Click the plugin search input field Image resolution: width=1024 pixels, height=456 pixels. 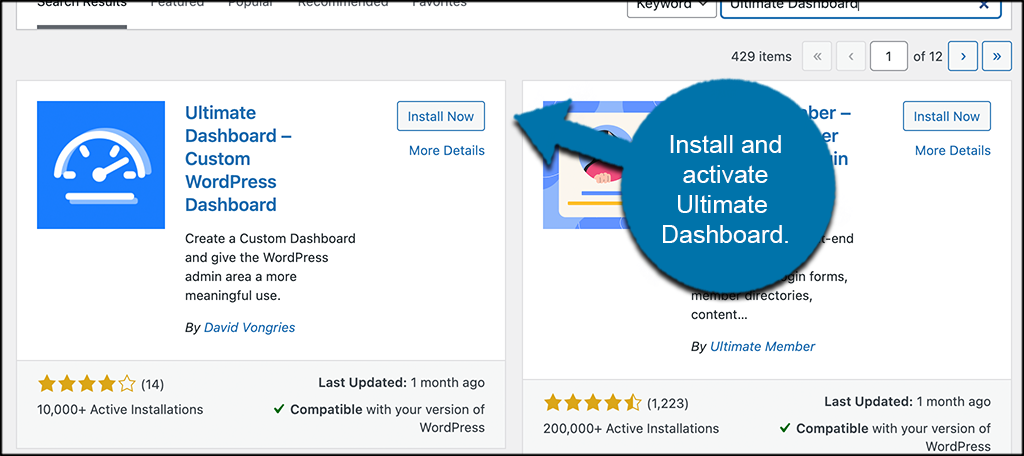[x=861, y=6]
